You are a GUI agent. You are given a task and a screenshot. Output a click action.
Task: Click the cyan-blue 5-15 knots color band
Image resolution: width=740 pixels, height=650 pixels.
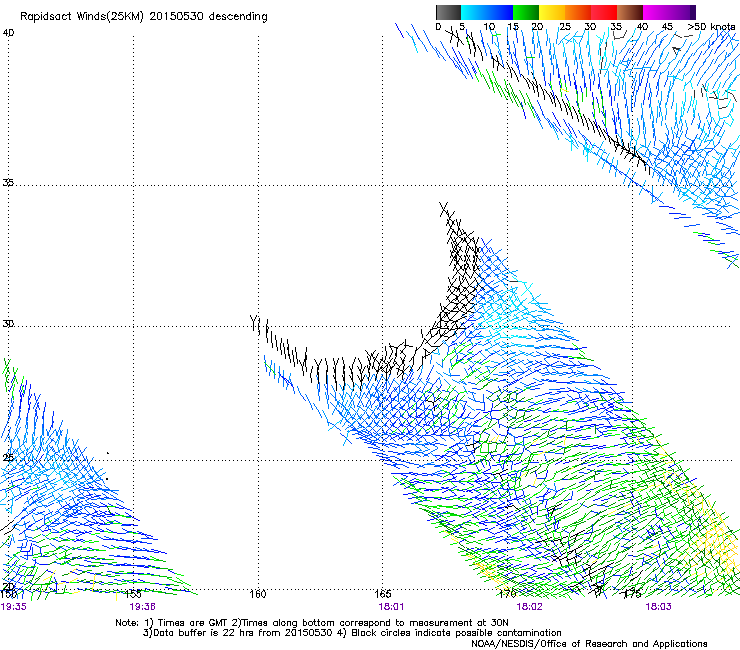coord(487,12)
